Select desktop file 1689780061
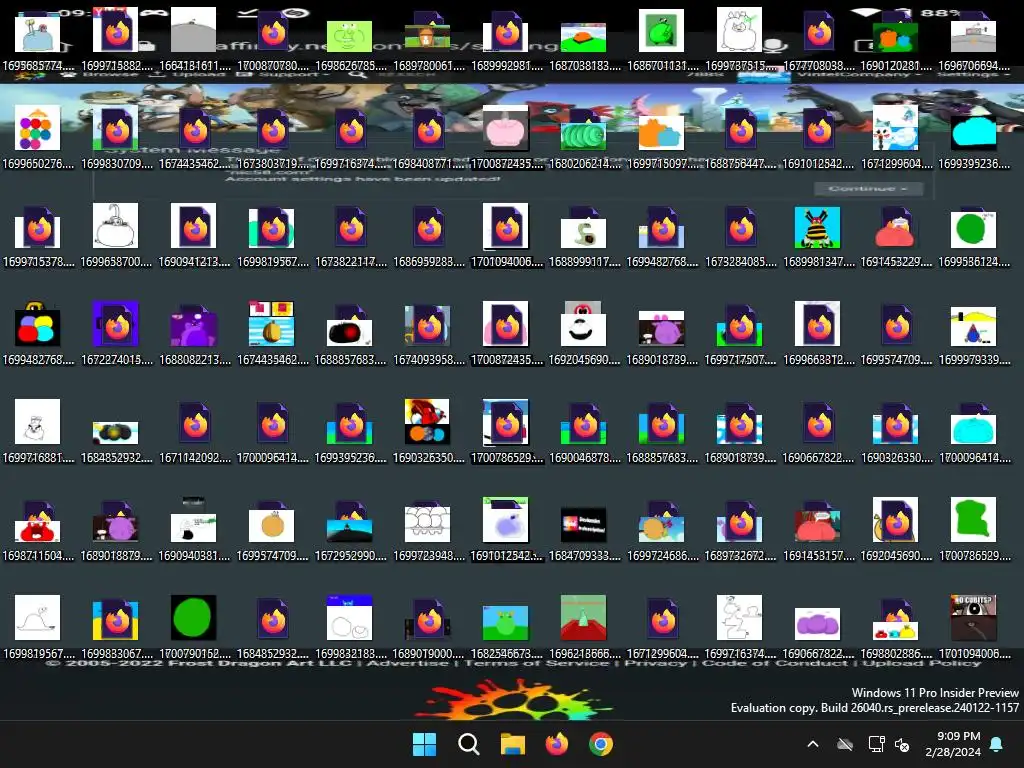Image resolution: width=1024 pixels, height=768 pixels. click(428, 40)
